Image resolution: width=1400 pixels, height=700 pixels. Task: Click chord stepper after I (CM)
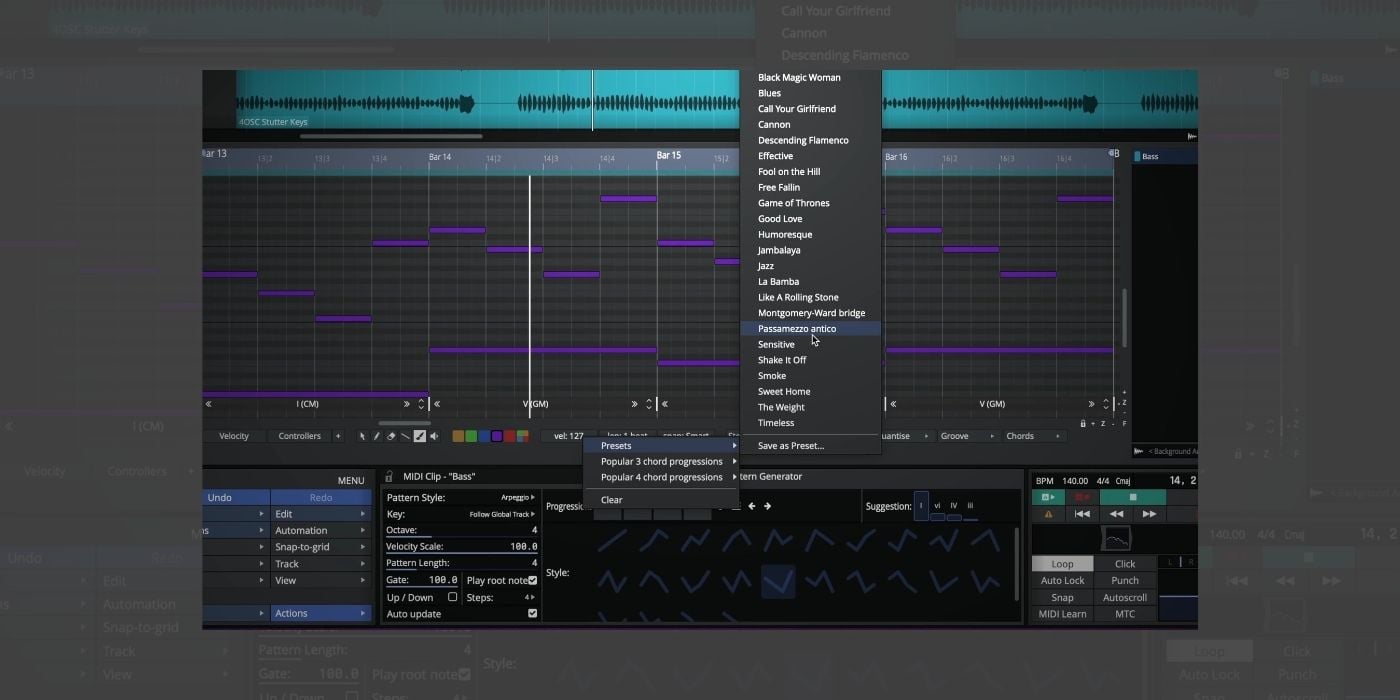421,404
